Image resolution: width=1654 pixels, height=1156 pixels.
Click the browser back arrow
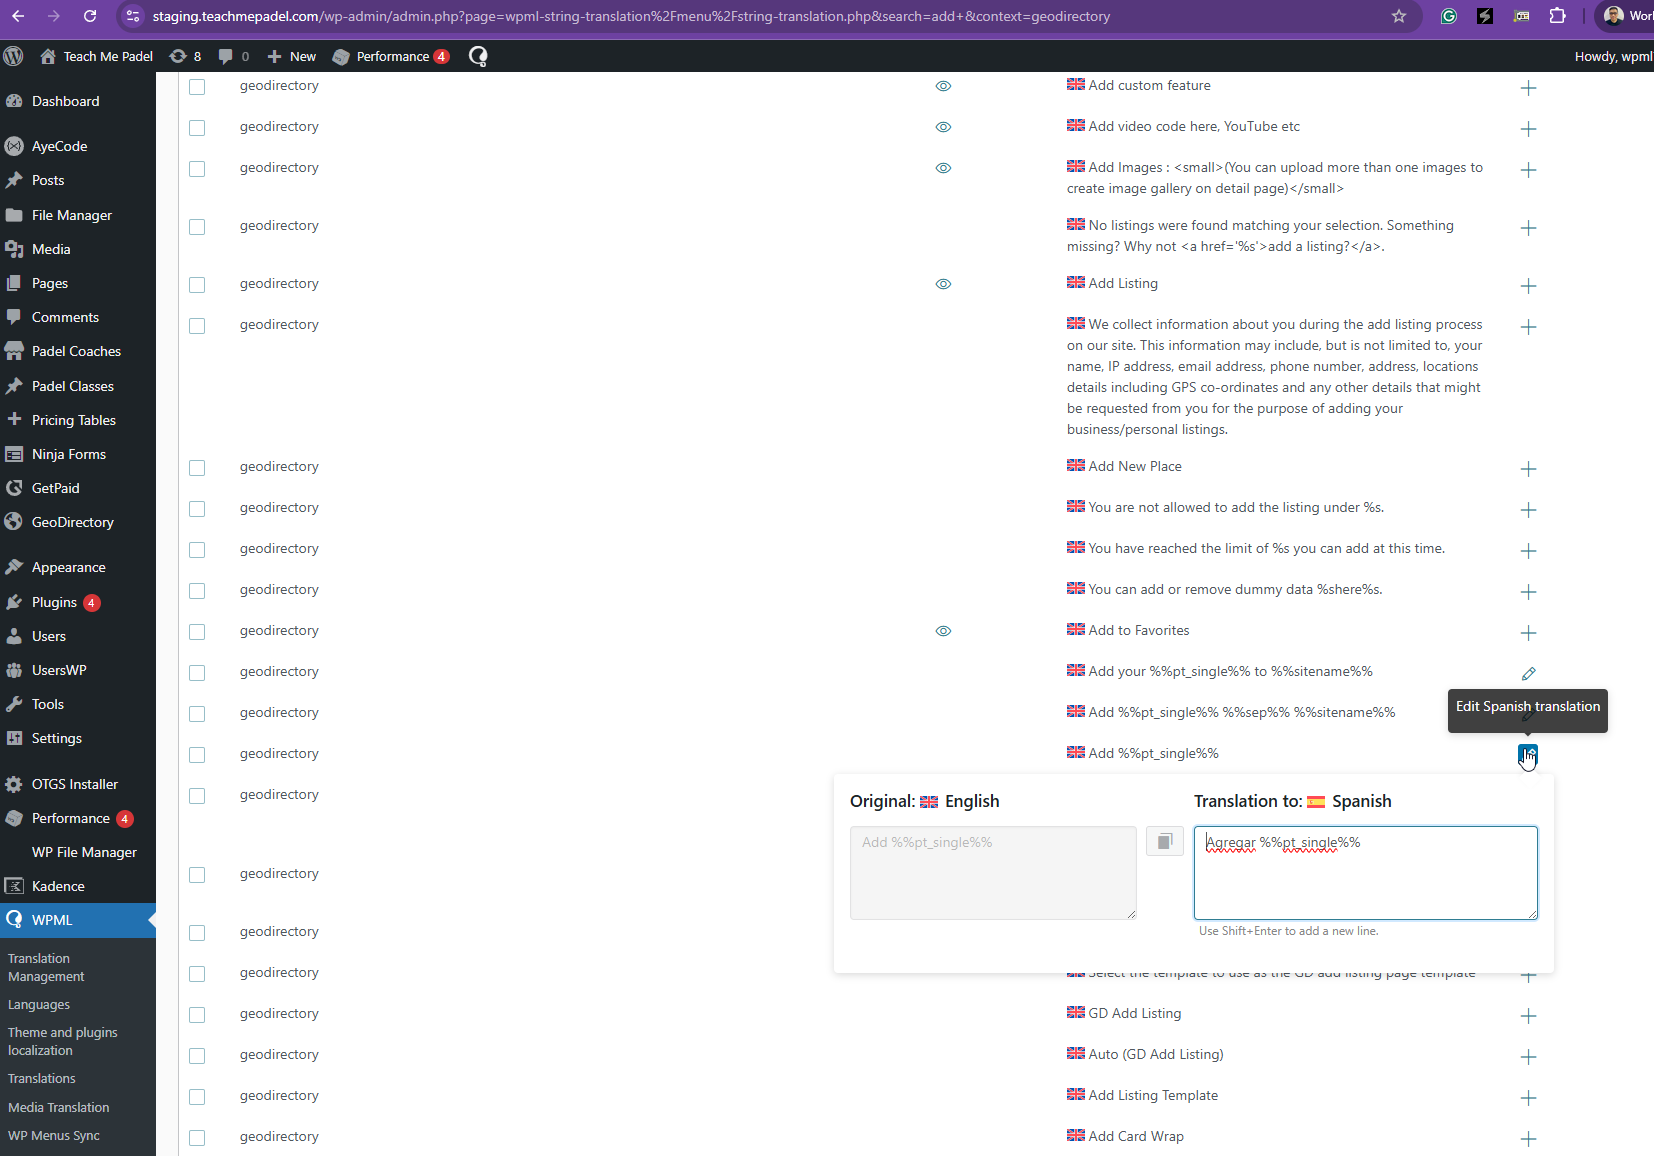18,16
